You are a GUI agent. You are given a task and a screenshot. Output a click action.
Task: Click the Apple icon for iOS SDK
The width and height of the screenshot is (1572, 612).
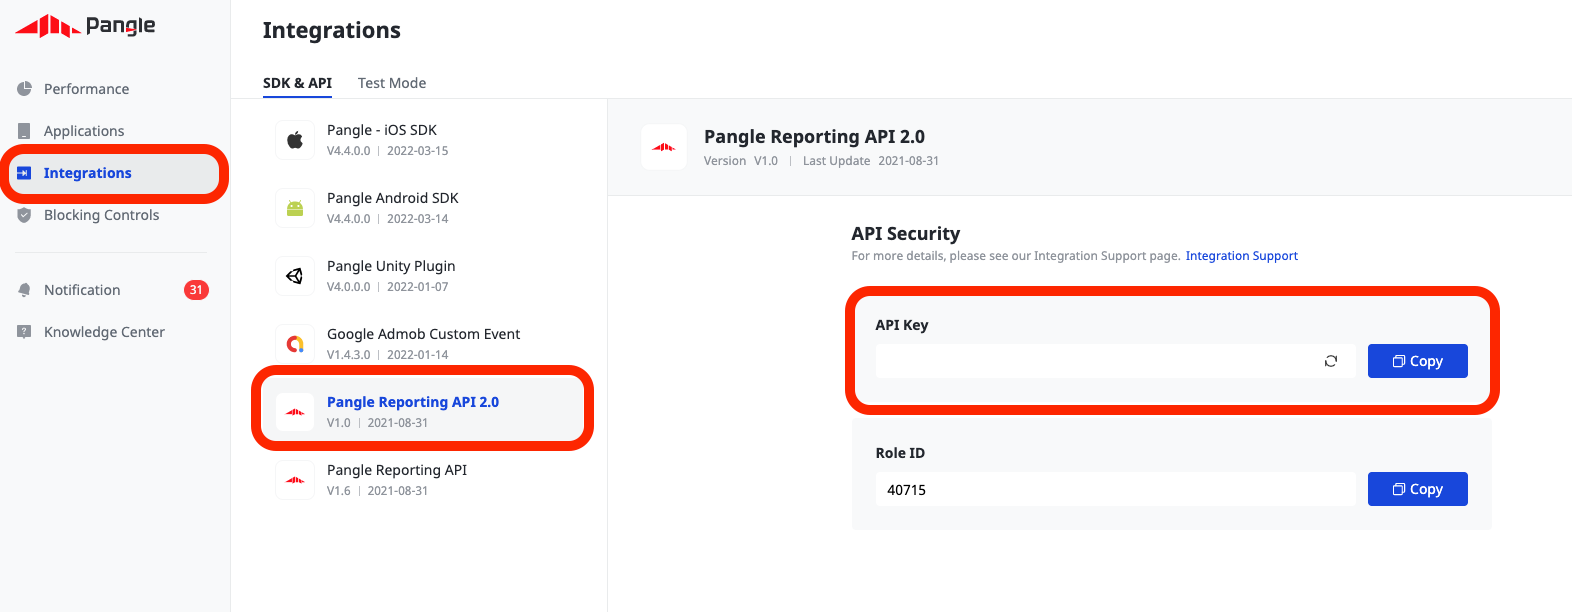coord(295,140)
